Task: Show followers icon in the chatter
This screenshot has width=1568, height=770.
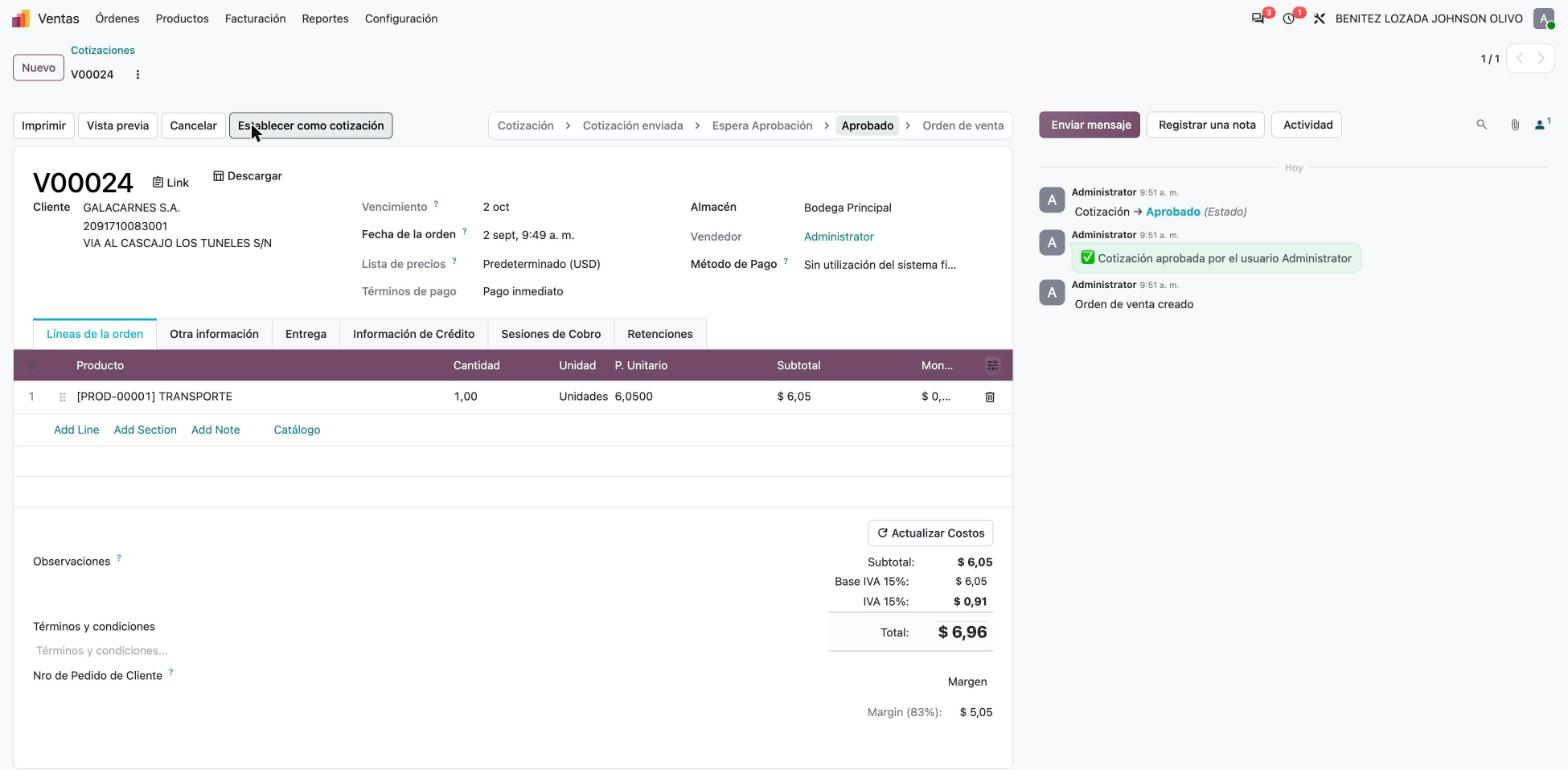Action: click(1542, 125)
